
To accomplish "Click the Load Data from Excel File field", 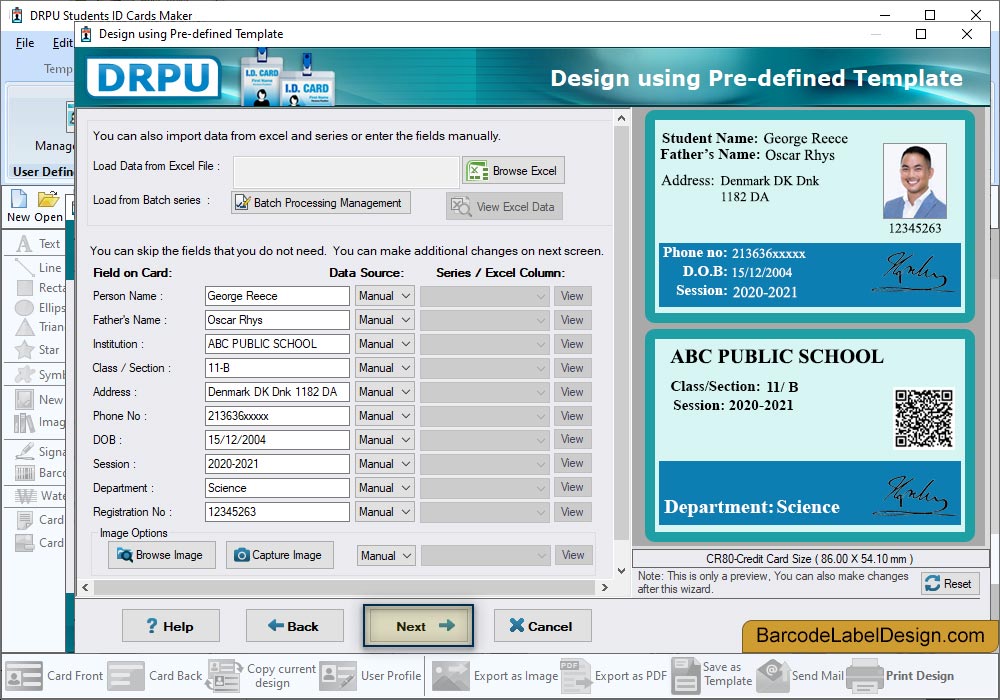I will 346,171.
